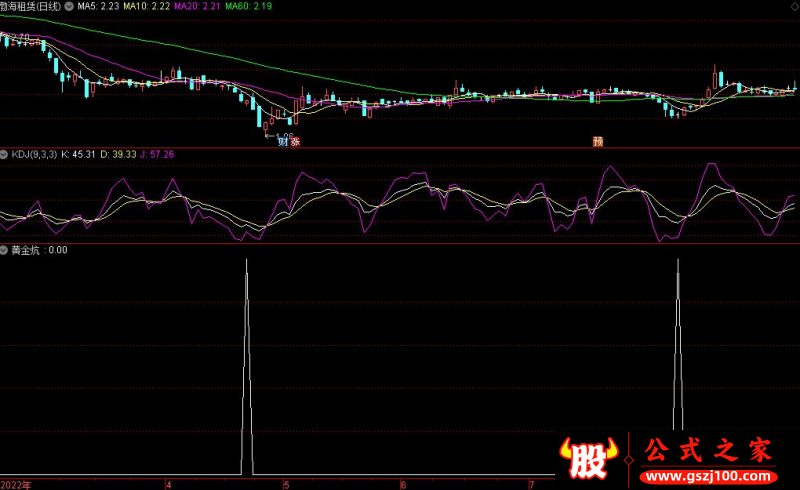Select the MA5 value label
The height and width of the screenshot is (490, 800).
(98, 7)
